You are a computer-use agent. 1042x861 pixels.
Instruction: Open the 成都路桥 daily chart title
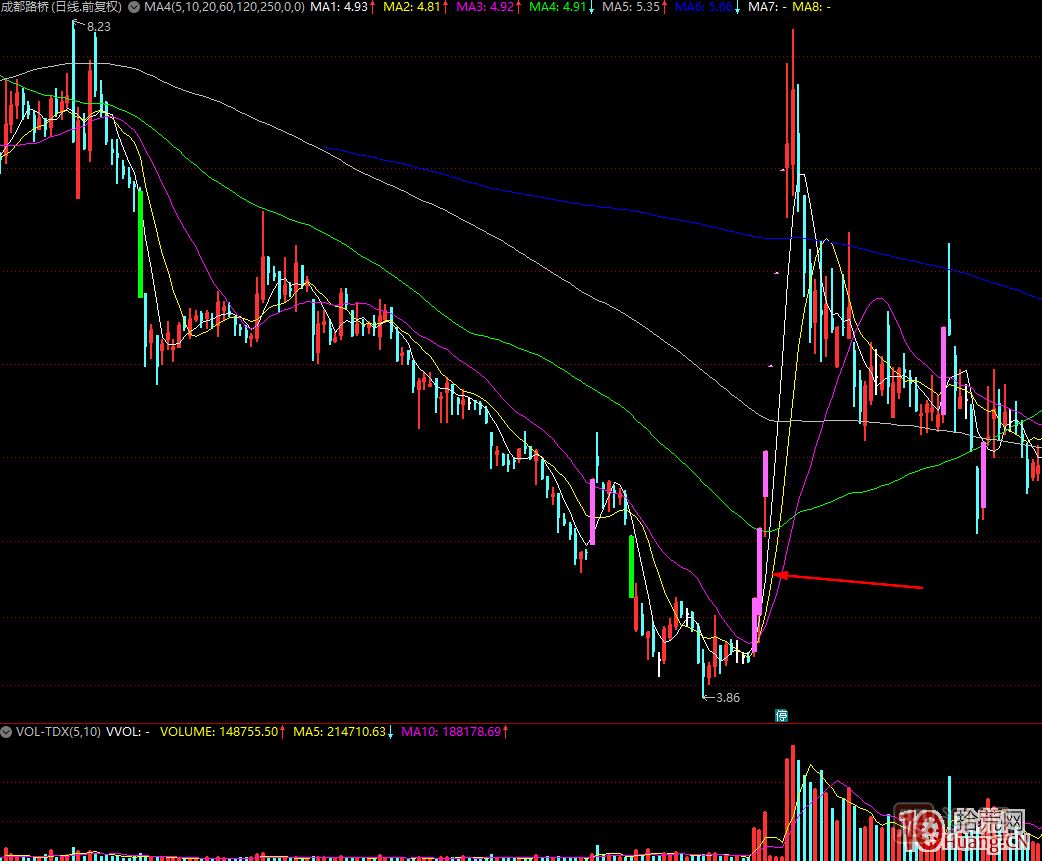(x=61, y=7)
